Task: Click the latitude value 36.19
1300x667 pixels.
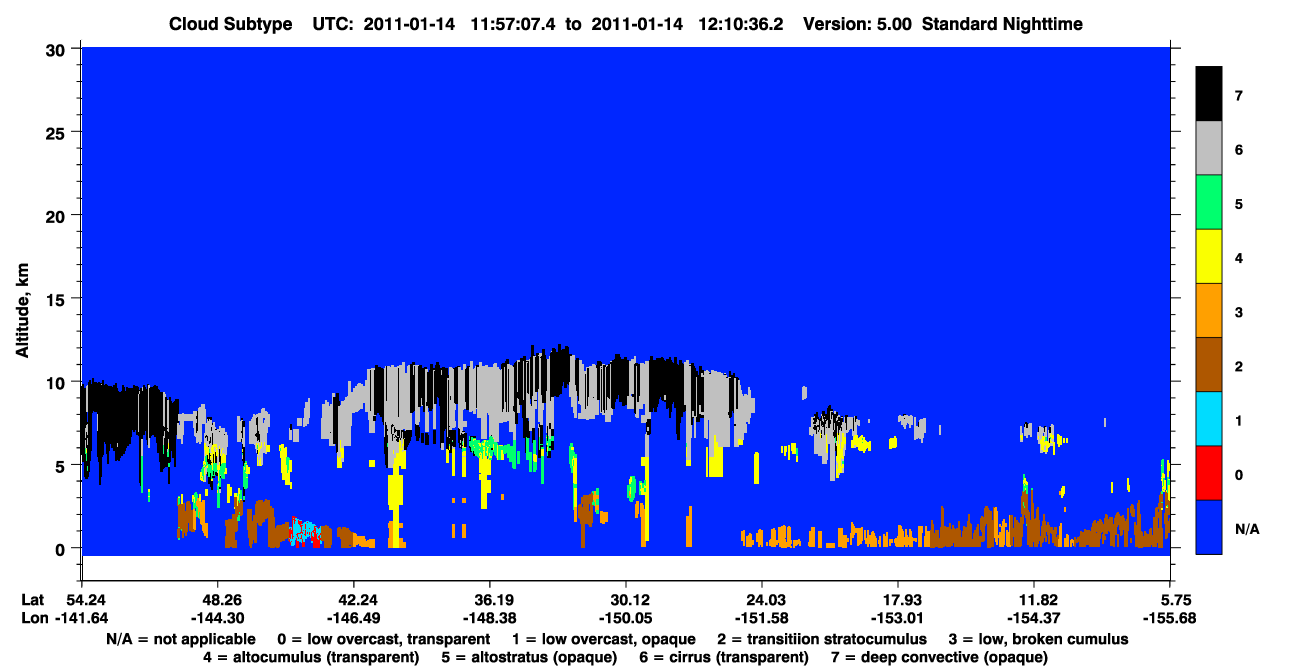Action: (490, 600)
